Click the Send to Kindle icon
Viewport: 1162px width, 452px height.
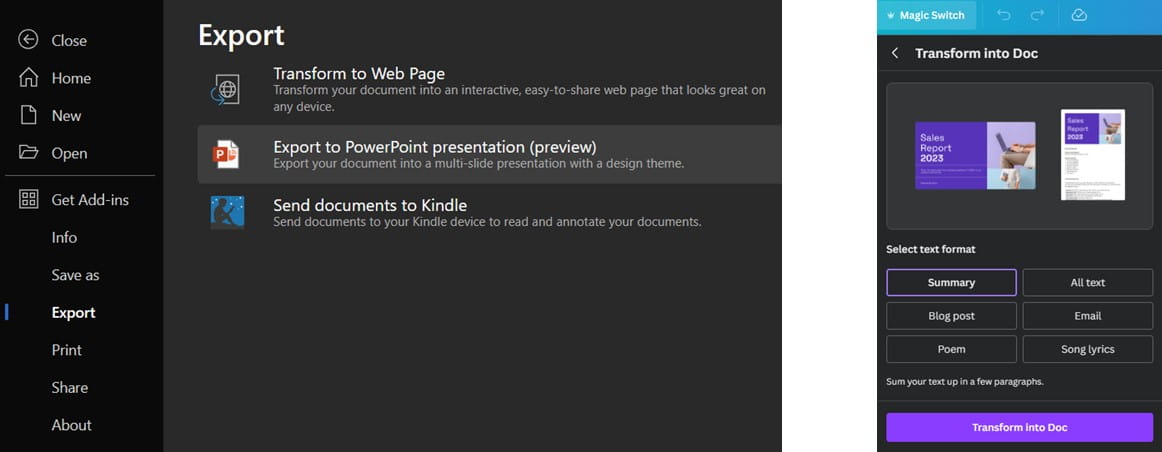click(227, 212)
